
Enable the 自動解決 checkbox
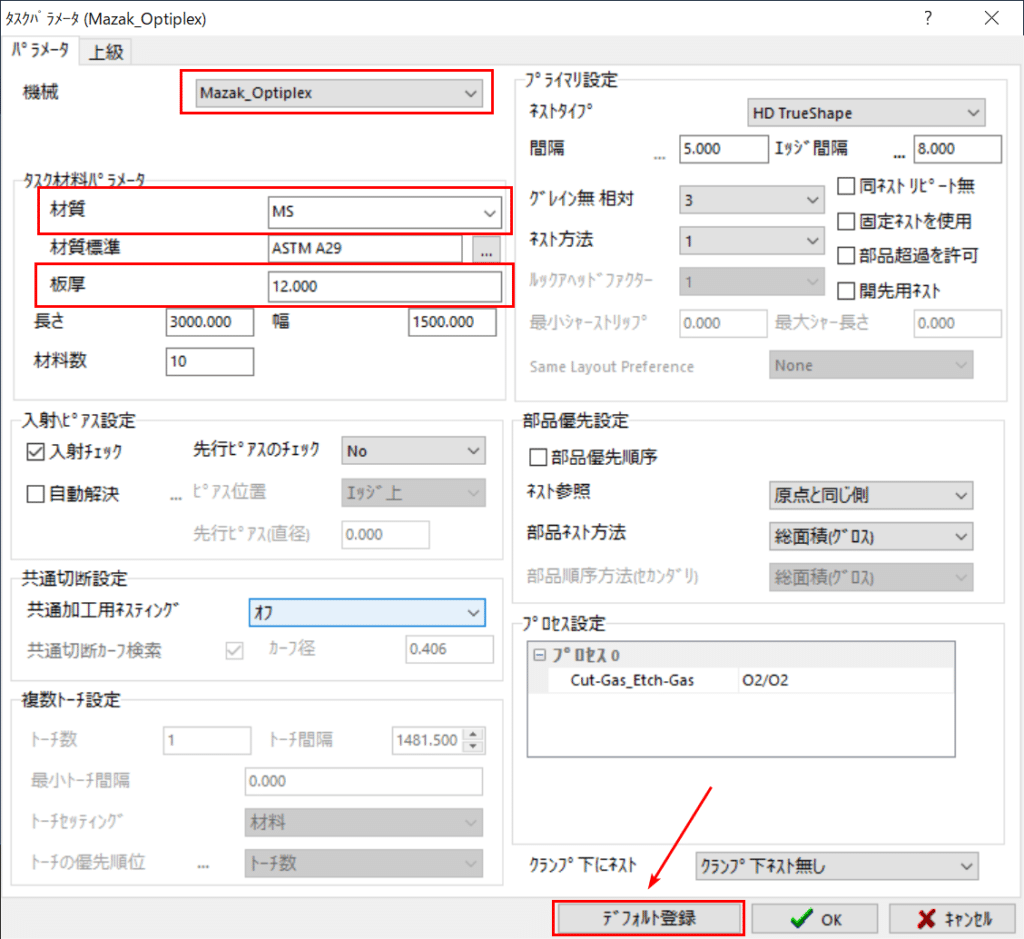[x=35, y=494]
